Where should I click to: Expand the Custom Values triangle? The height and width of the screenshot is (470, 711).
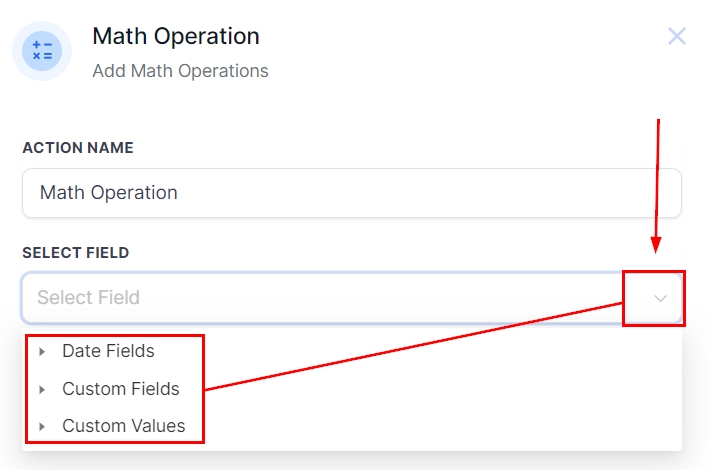[x=42, y=426]
